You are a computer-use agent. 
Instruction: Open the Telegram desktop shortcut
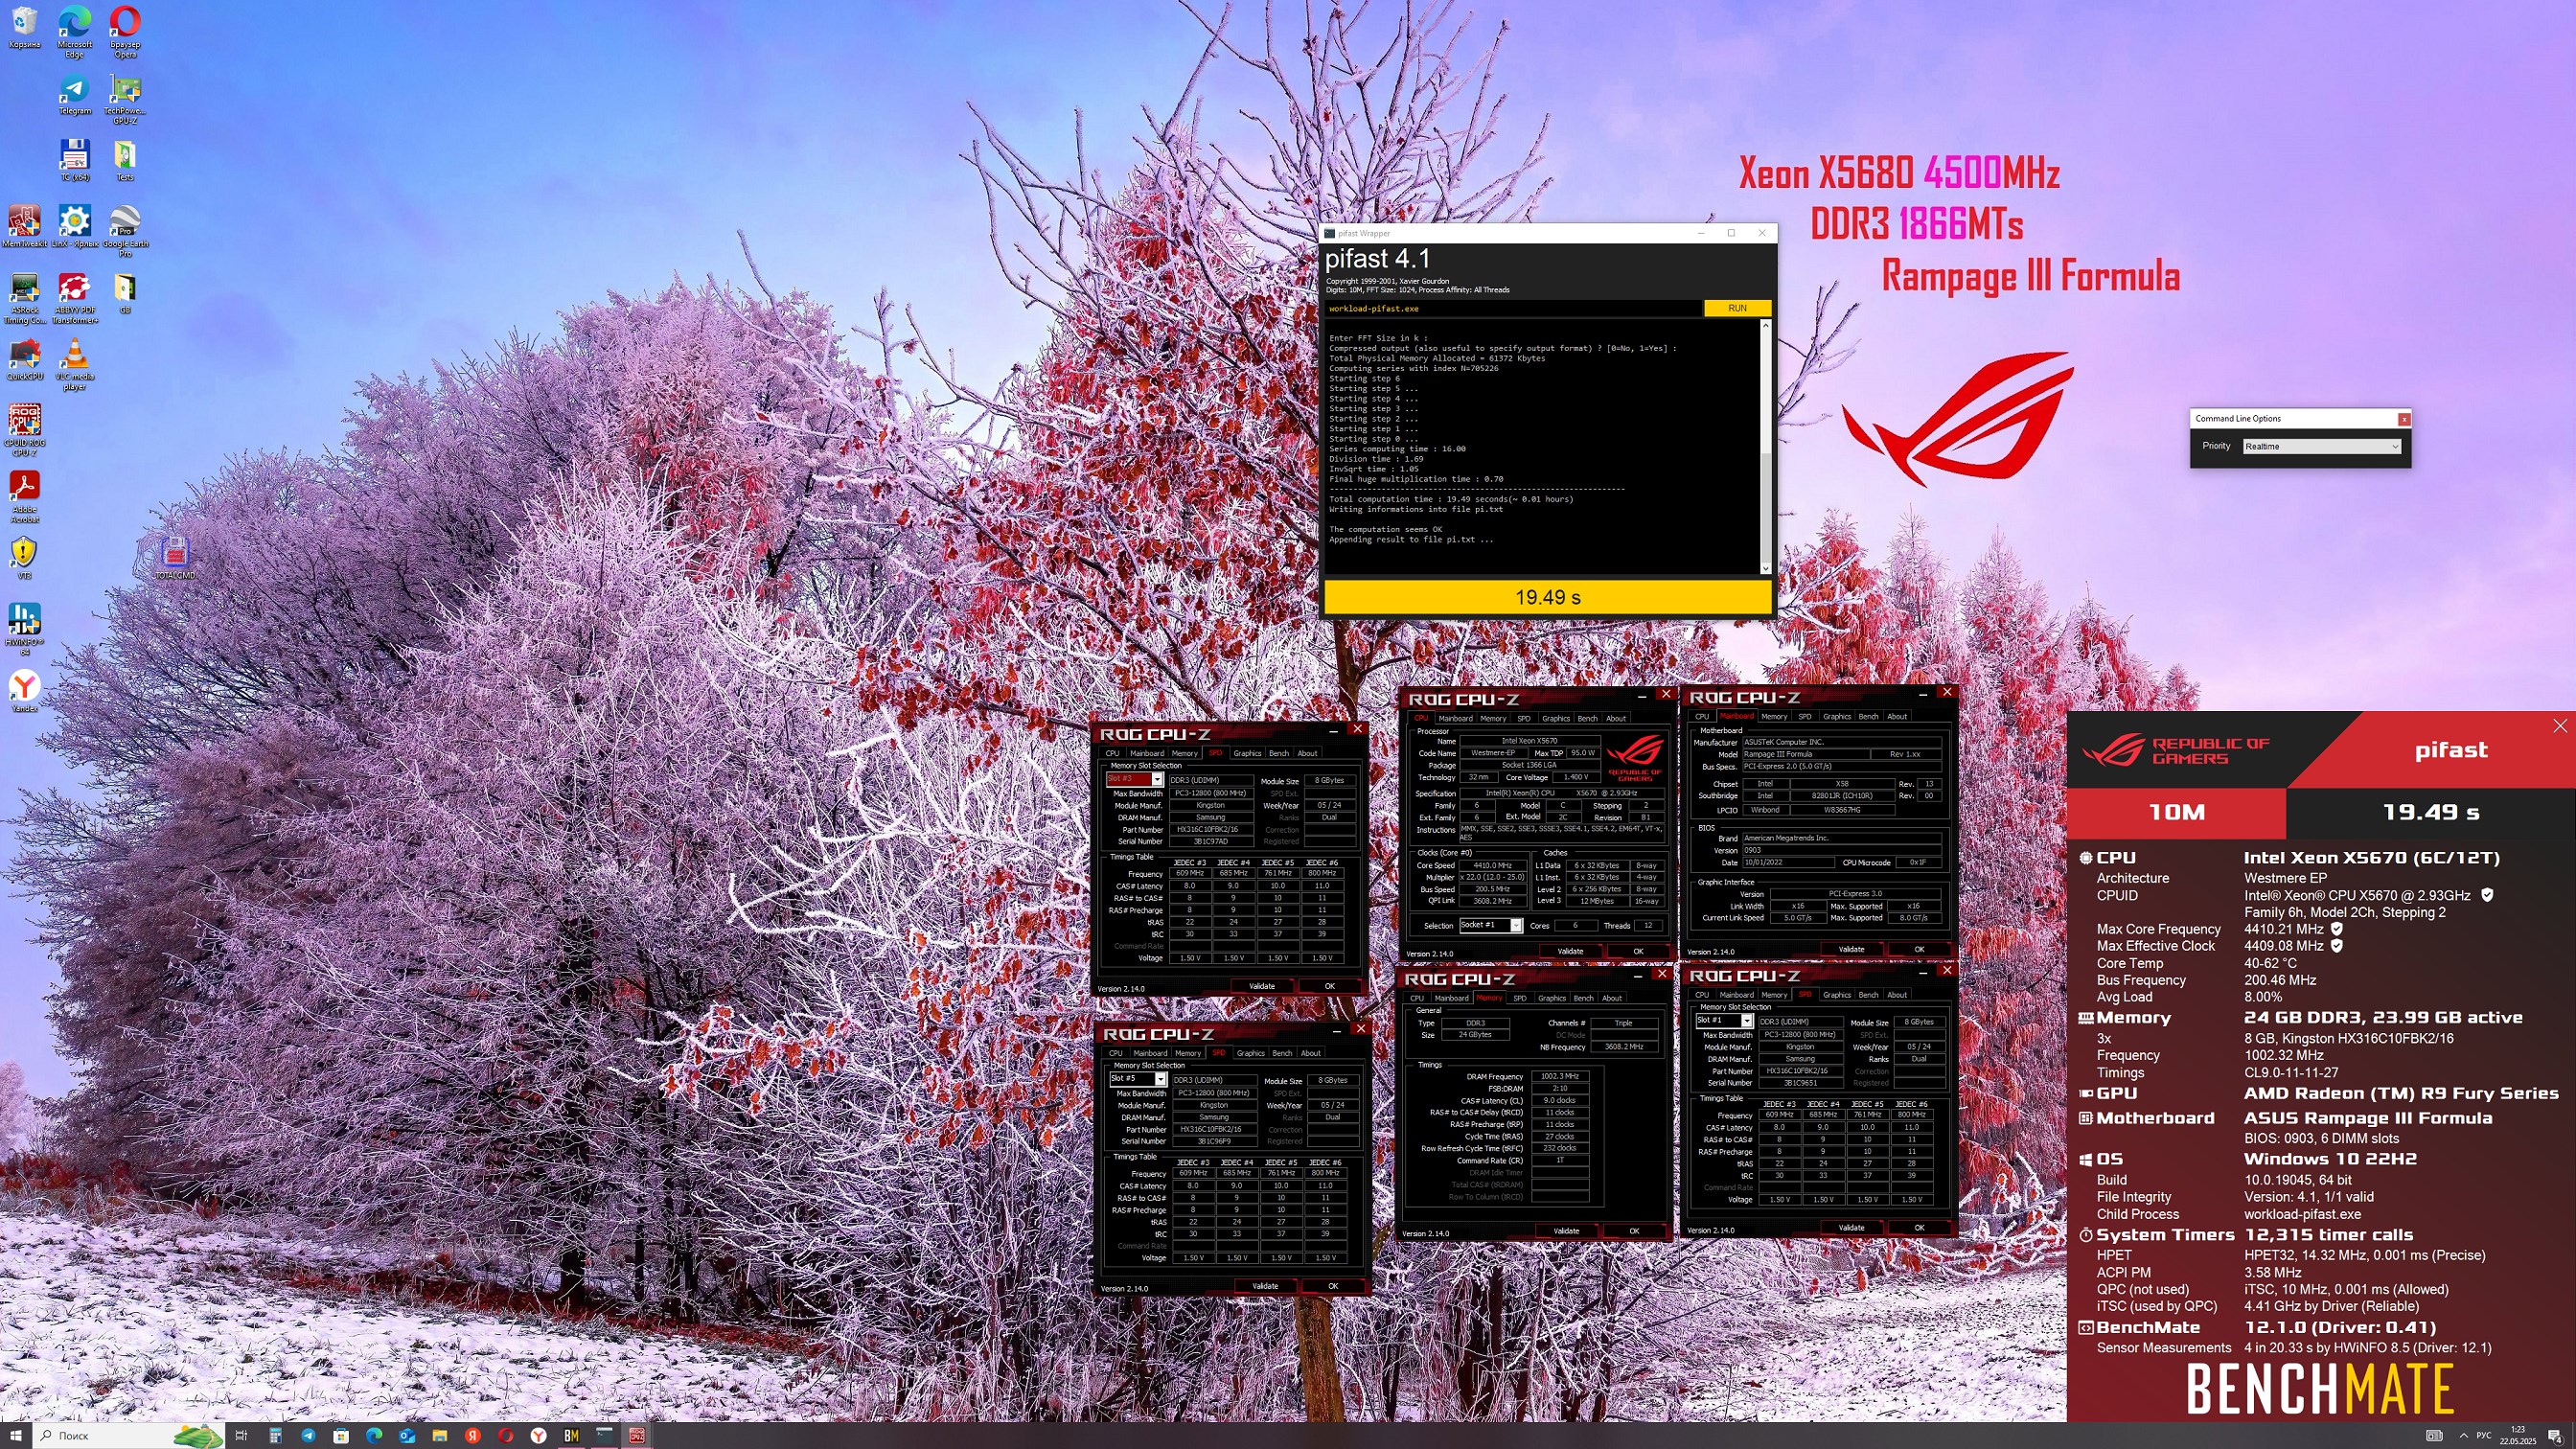(74, 96)
